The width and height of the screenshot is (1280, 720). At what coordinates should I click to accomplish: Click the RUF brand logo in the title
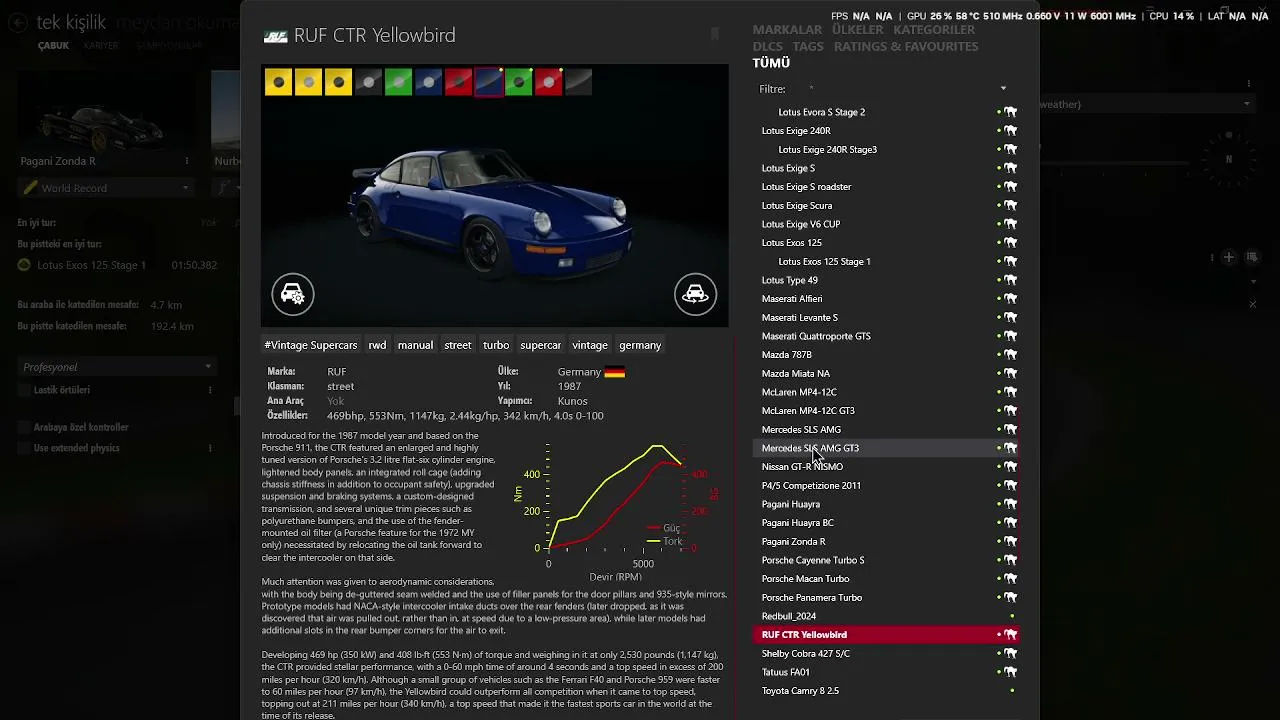pos(275,37)
